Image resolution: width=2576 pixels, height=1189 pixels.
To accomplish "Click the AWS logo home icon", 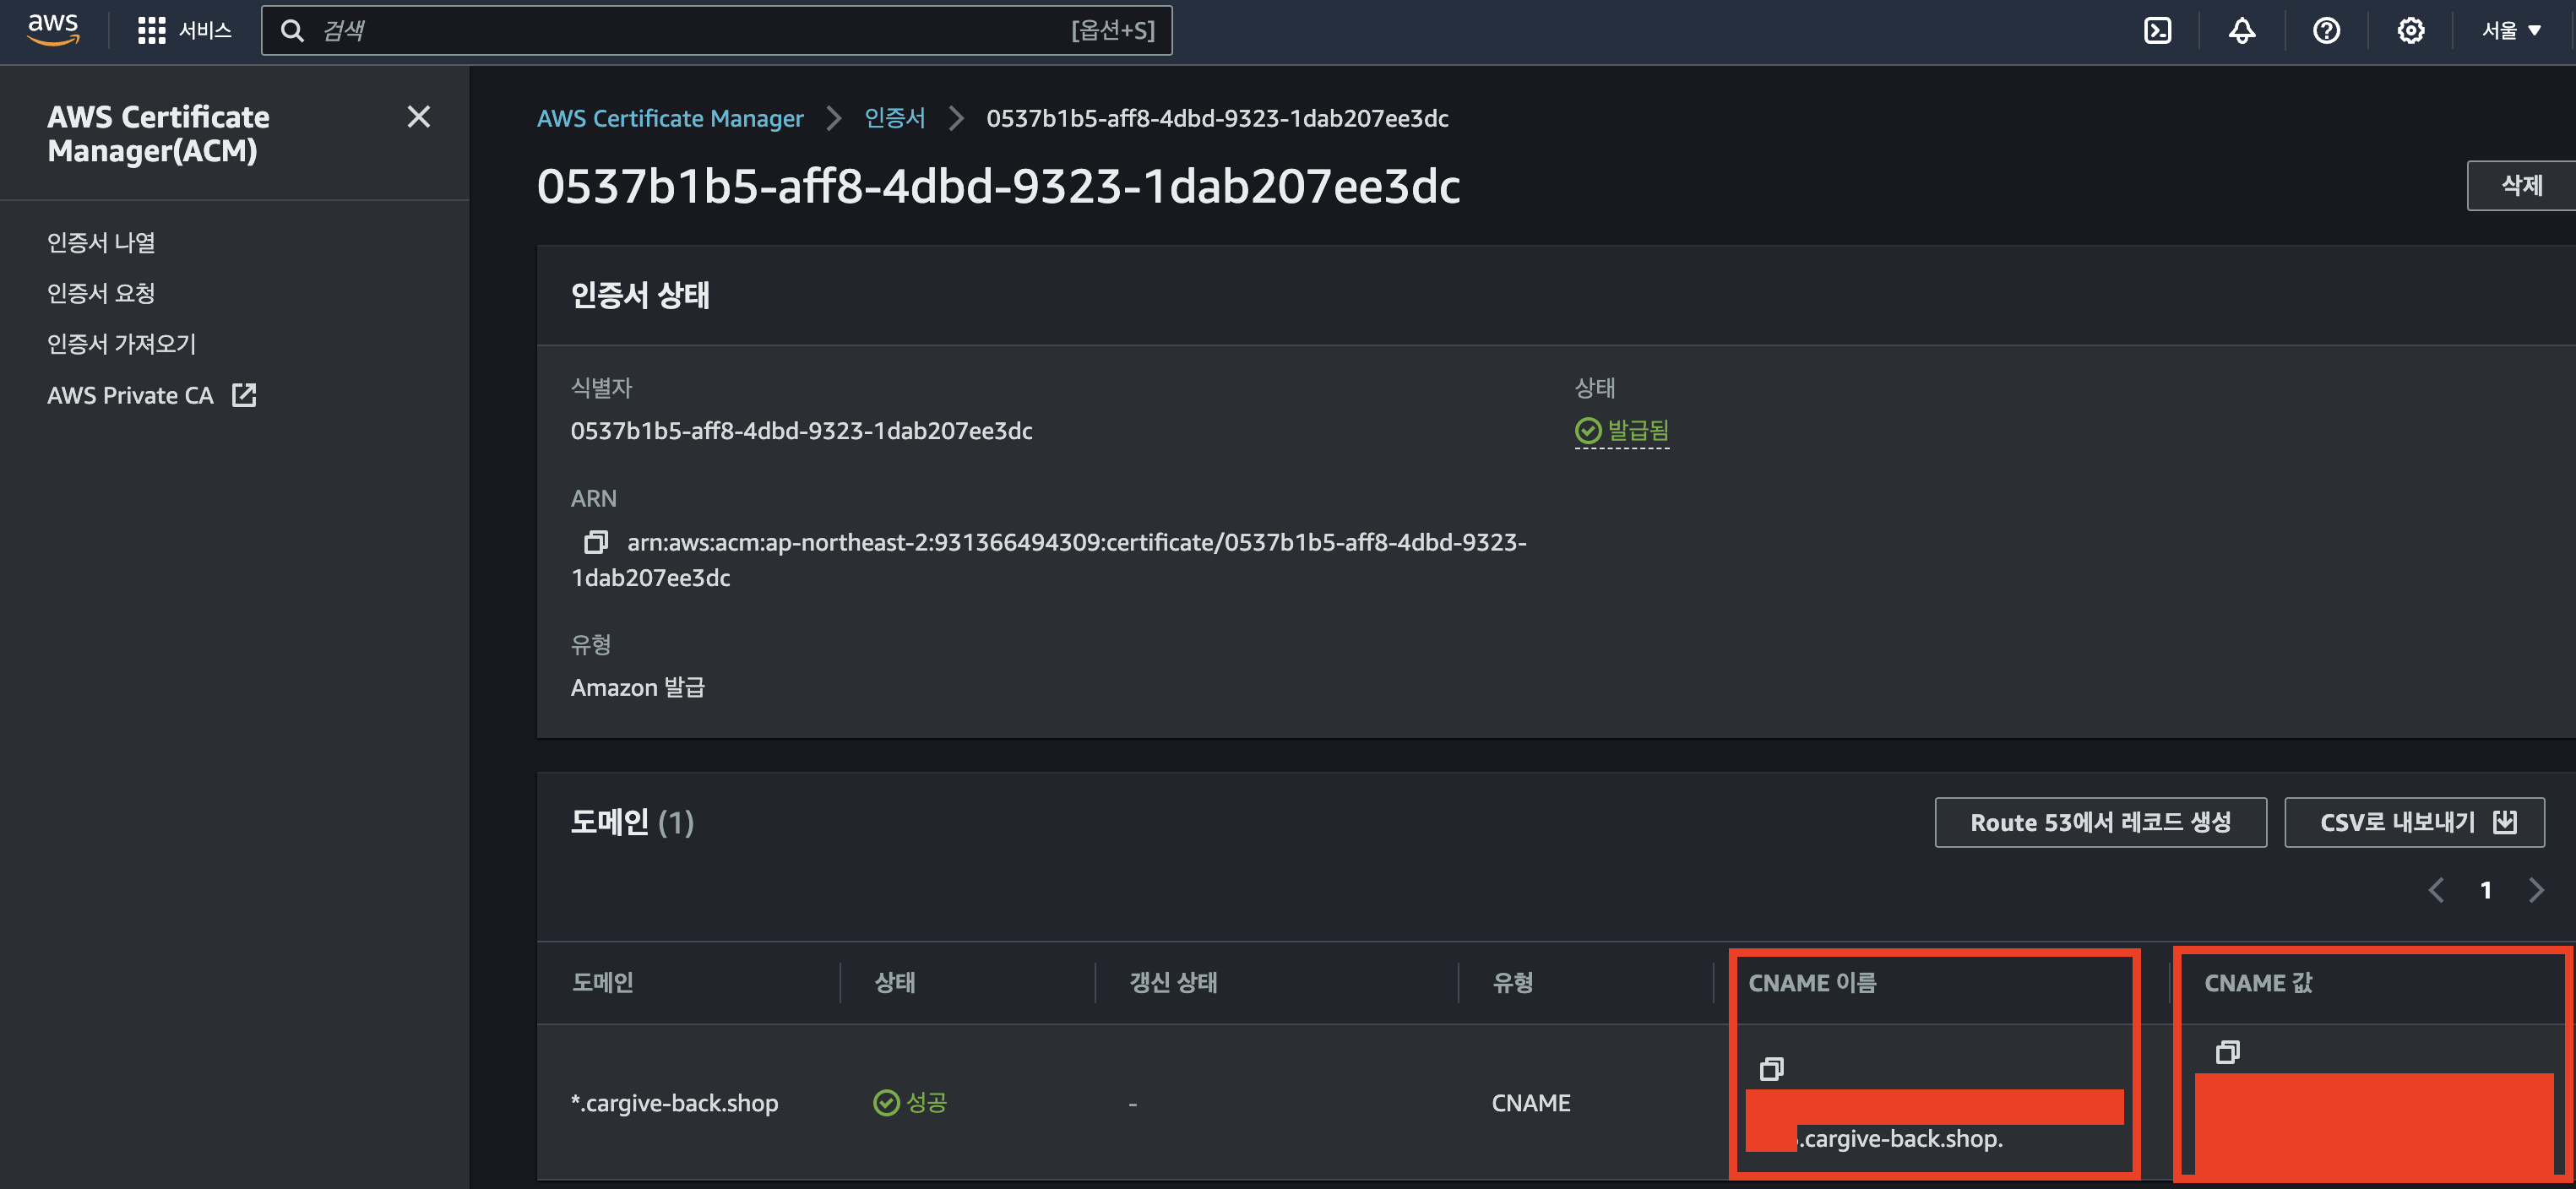I will [x=53, y=30].
